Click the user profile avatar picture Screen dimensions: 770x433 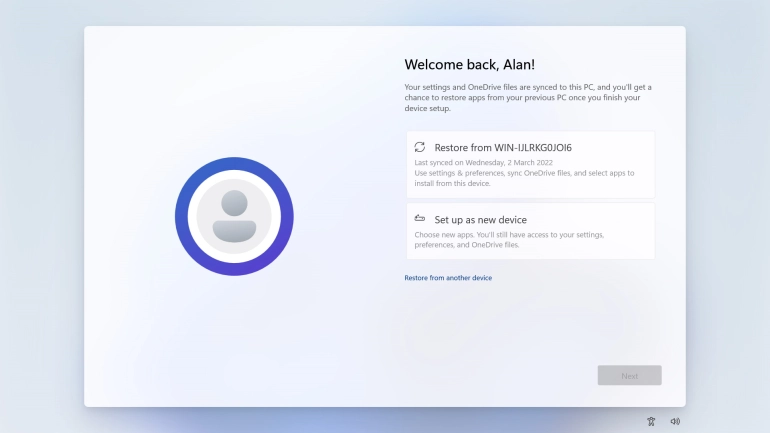pyautogui.click(x=234, y=216)
